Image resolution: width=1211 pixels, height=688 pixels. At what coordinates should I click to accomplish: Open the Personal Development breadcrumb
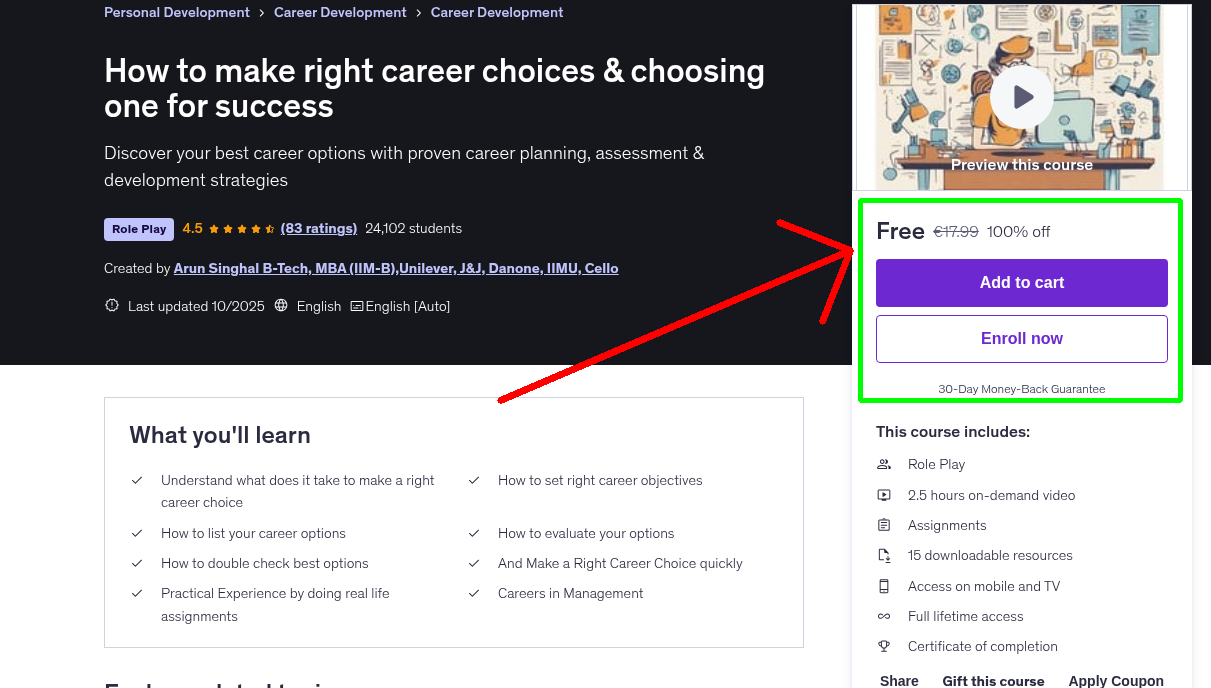click(176, 12)
